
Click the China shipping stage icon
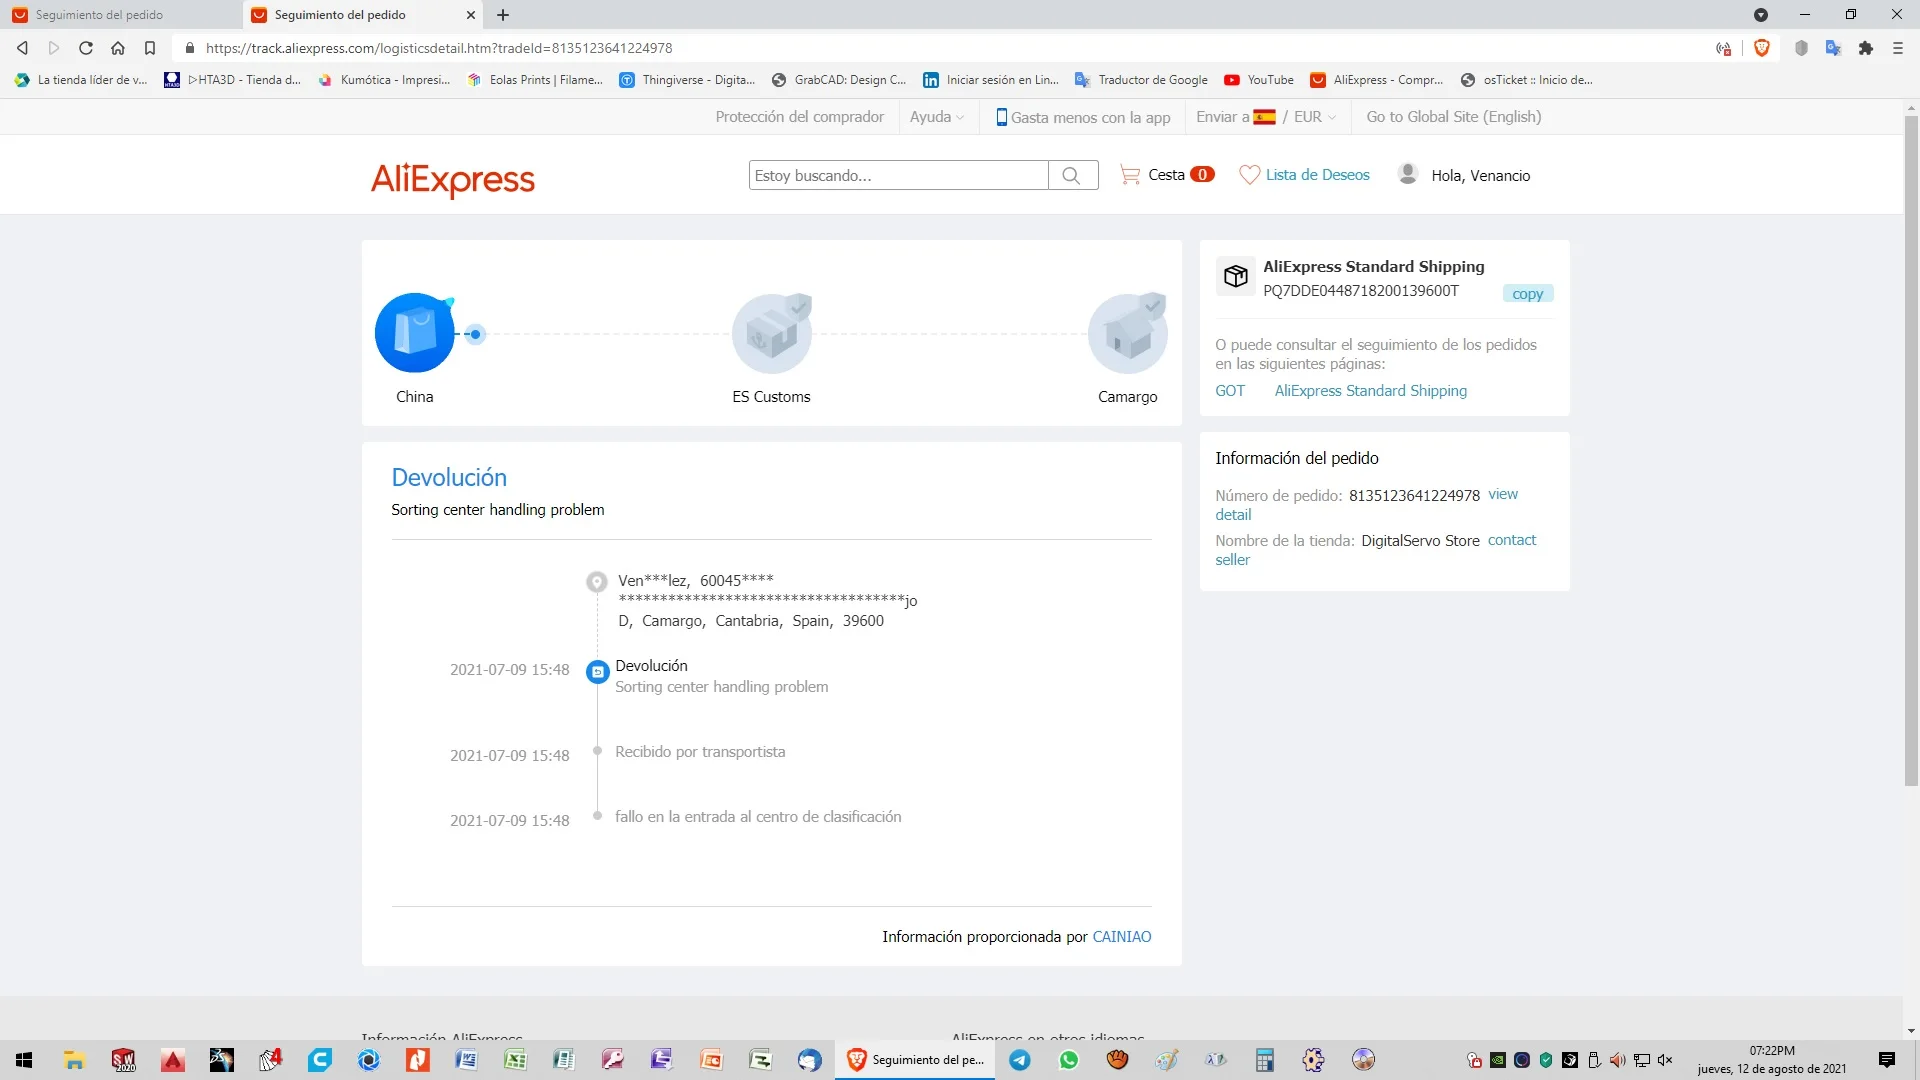[415, 333]
